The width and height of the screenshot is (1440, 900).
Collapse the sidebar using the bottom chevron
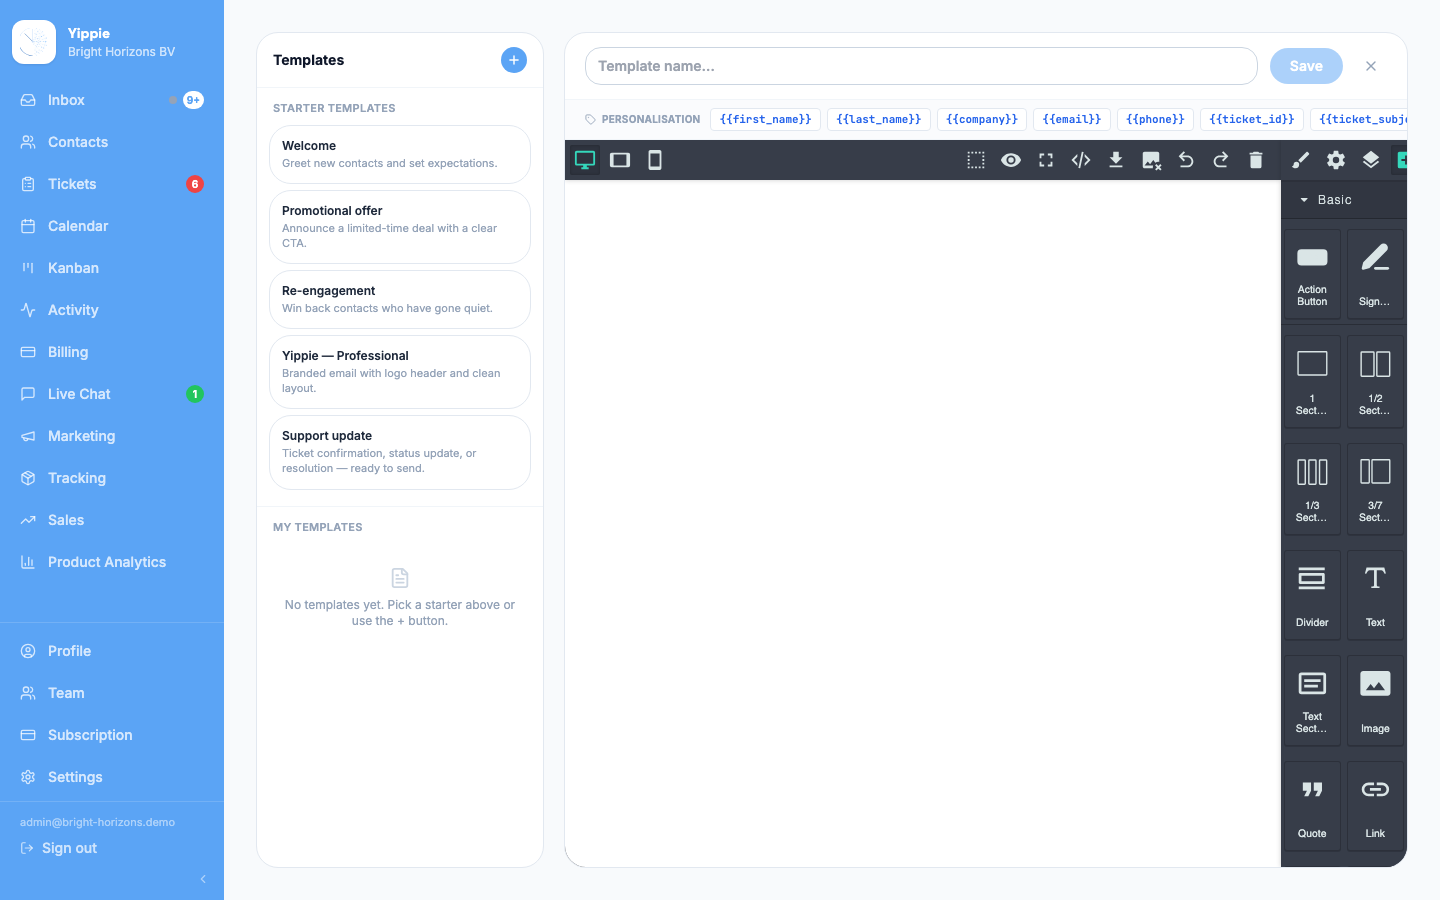pos(203,879)
